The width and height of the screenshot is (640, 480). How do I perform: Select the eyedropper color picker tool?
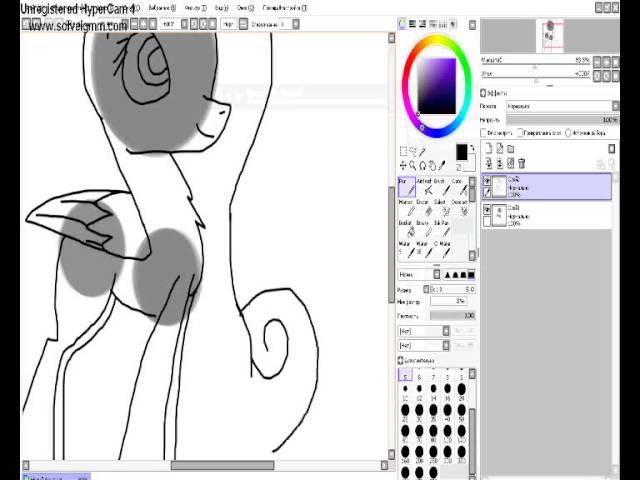pos(442,165)
